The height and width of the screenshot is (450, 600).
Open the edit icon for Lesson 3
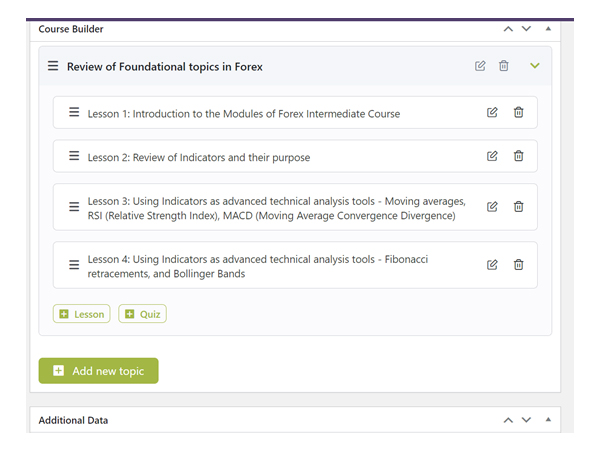point(492,207)
